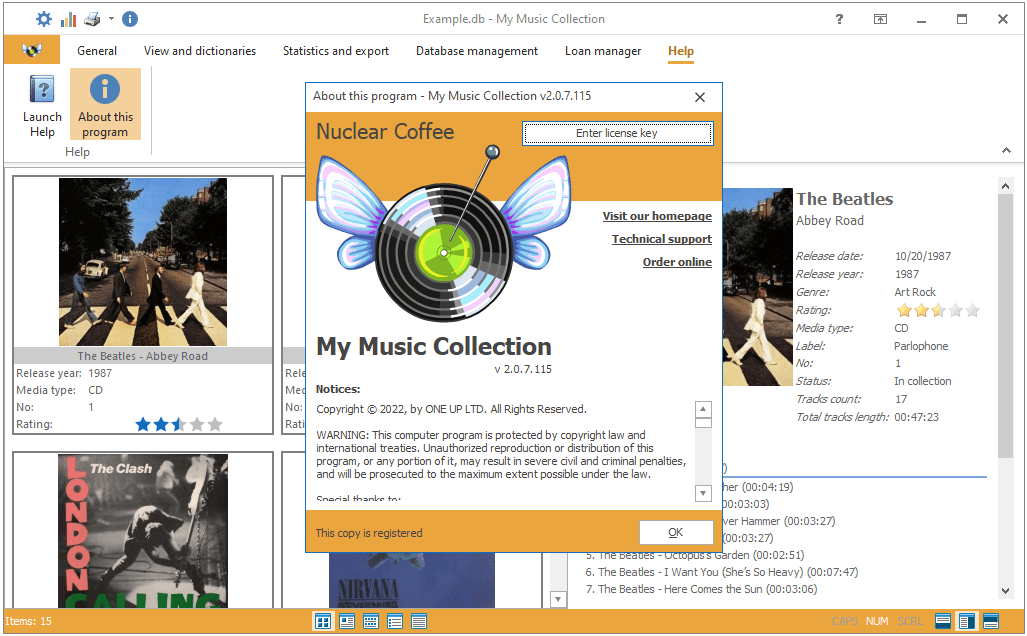Select track I Want You (She's So Heavy)

coord(721,572)
